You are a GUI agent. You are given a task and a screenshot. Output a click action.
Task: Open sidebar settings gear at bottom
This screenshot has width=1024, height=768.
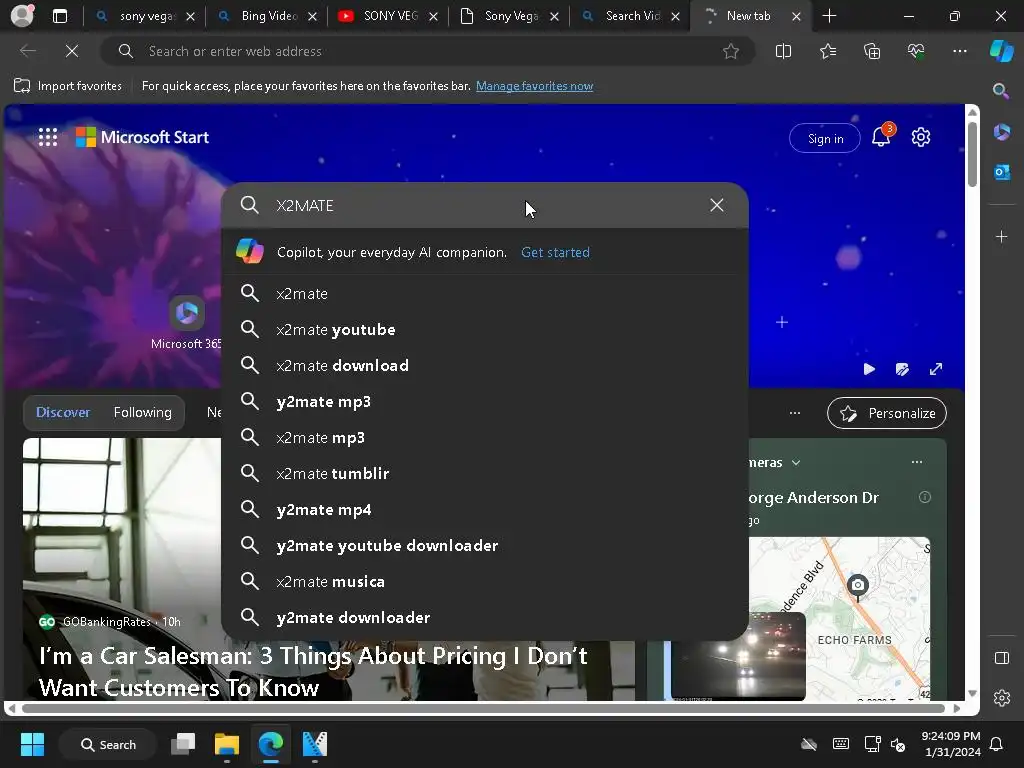[1002, 698]
